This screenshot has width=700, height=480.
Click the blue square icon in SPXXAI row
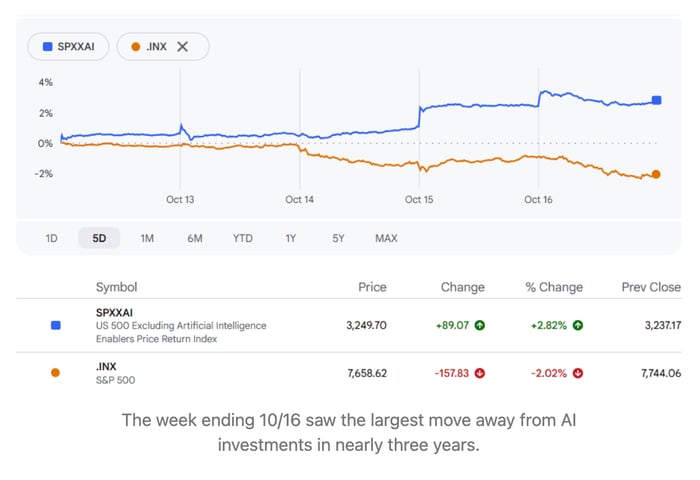[56, 325]
